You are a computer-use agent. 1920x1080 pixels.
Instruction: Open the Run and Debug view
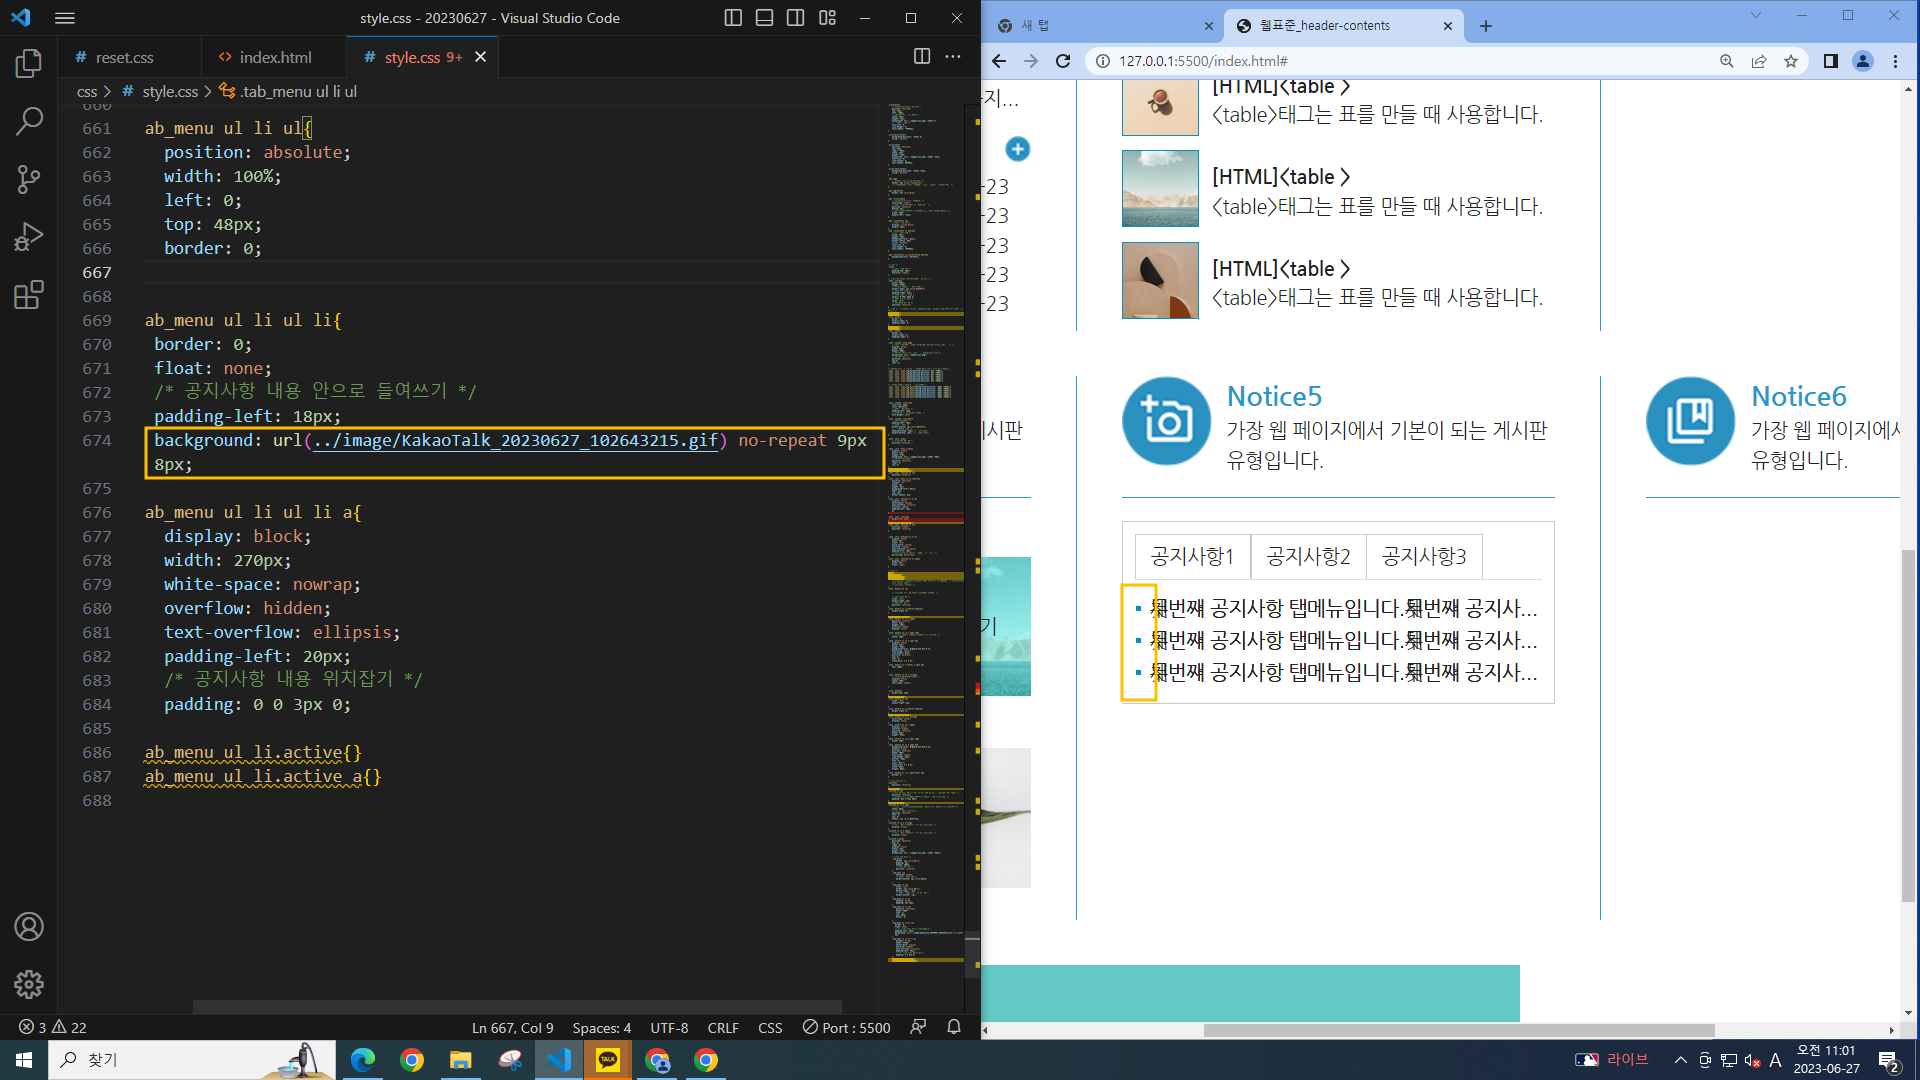pyautogui.click(x=29, y=237)
